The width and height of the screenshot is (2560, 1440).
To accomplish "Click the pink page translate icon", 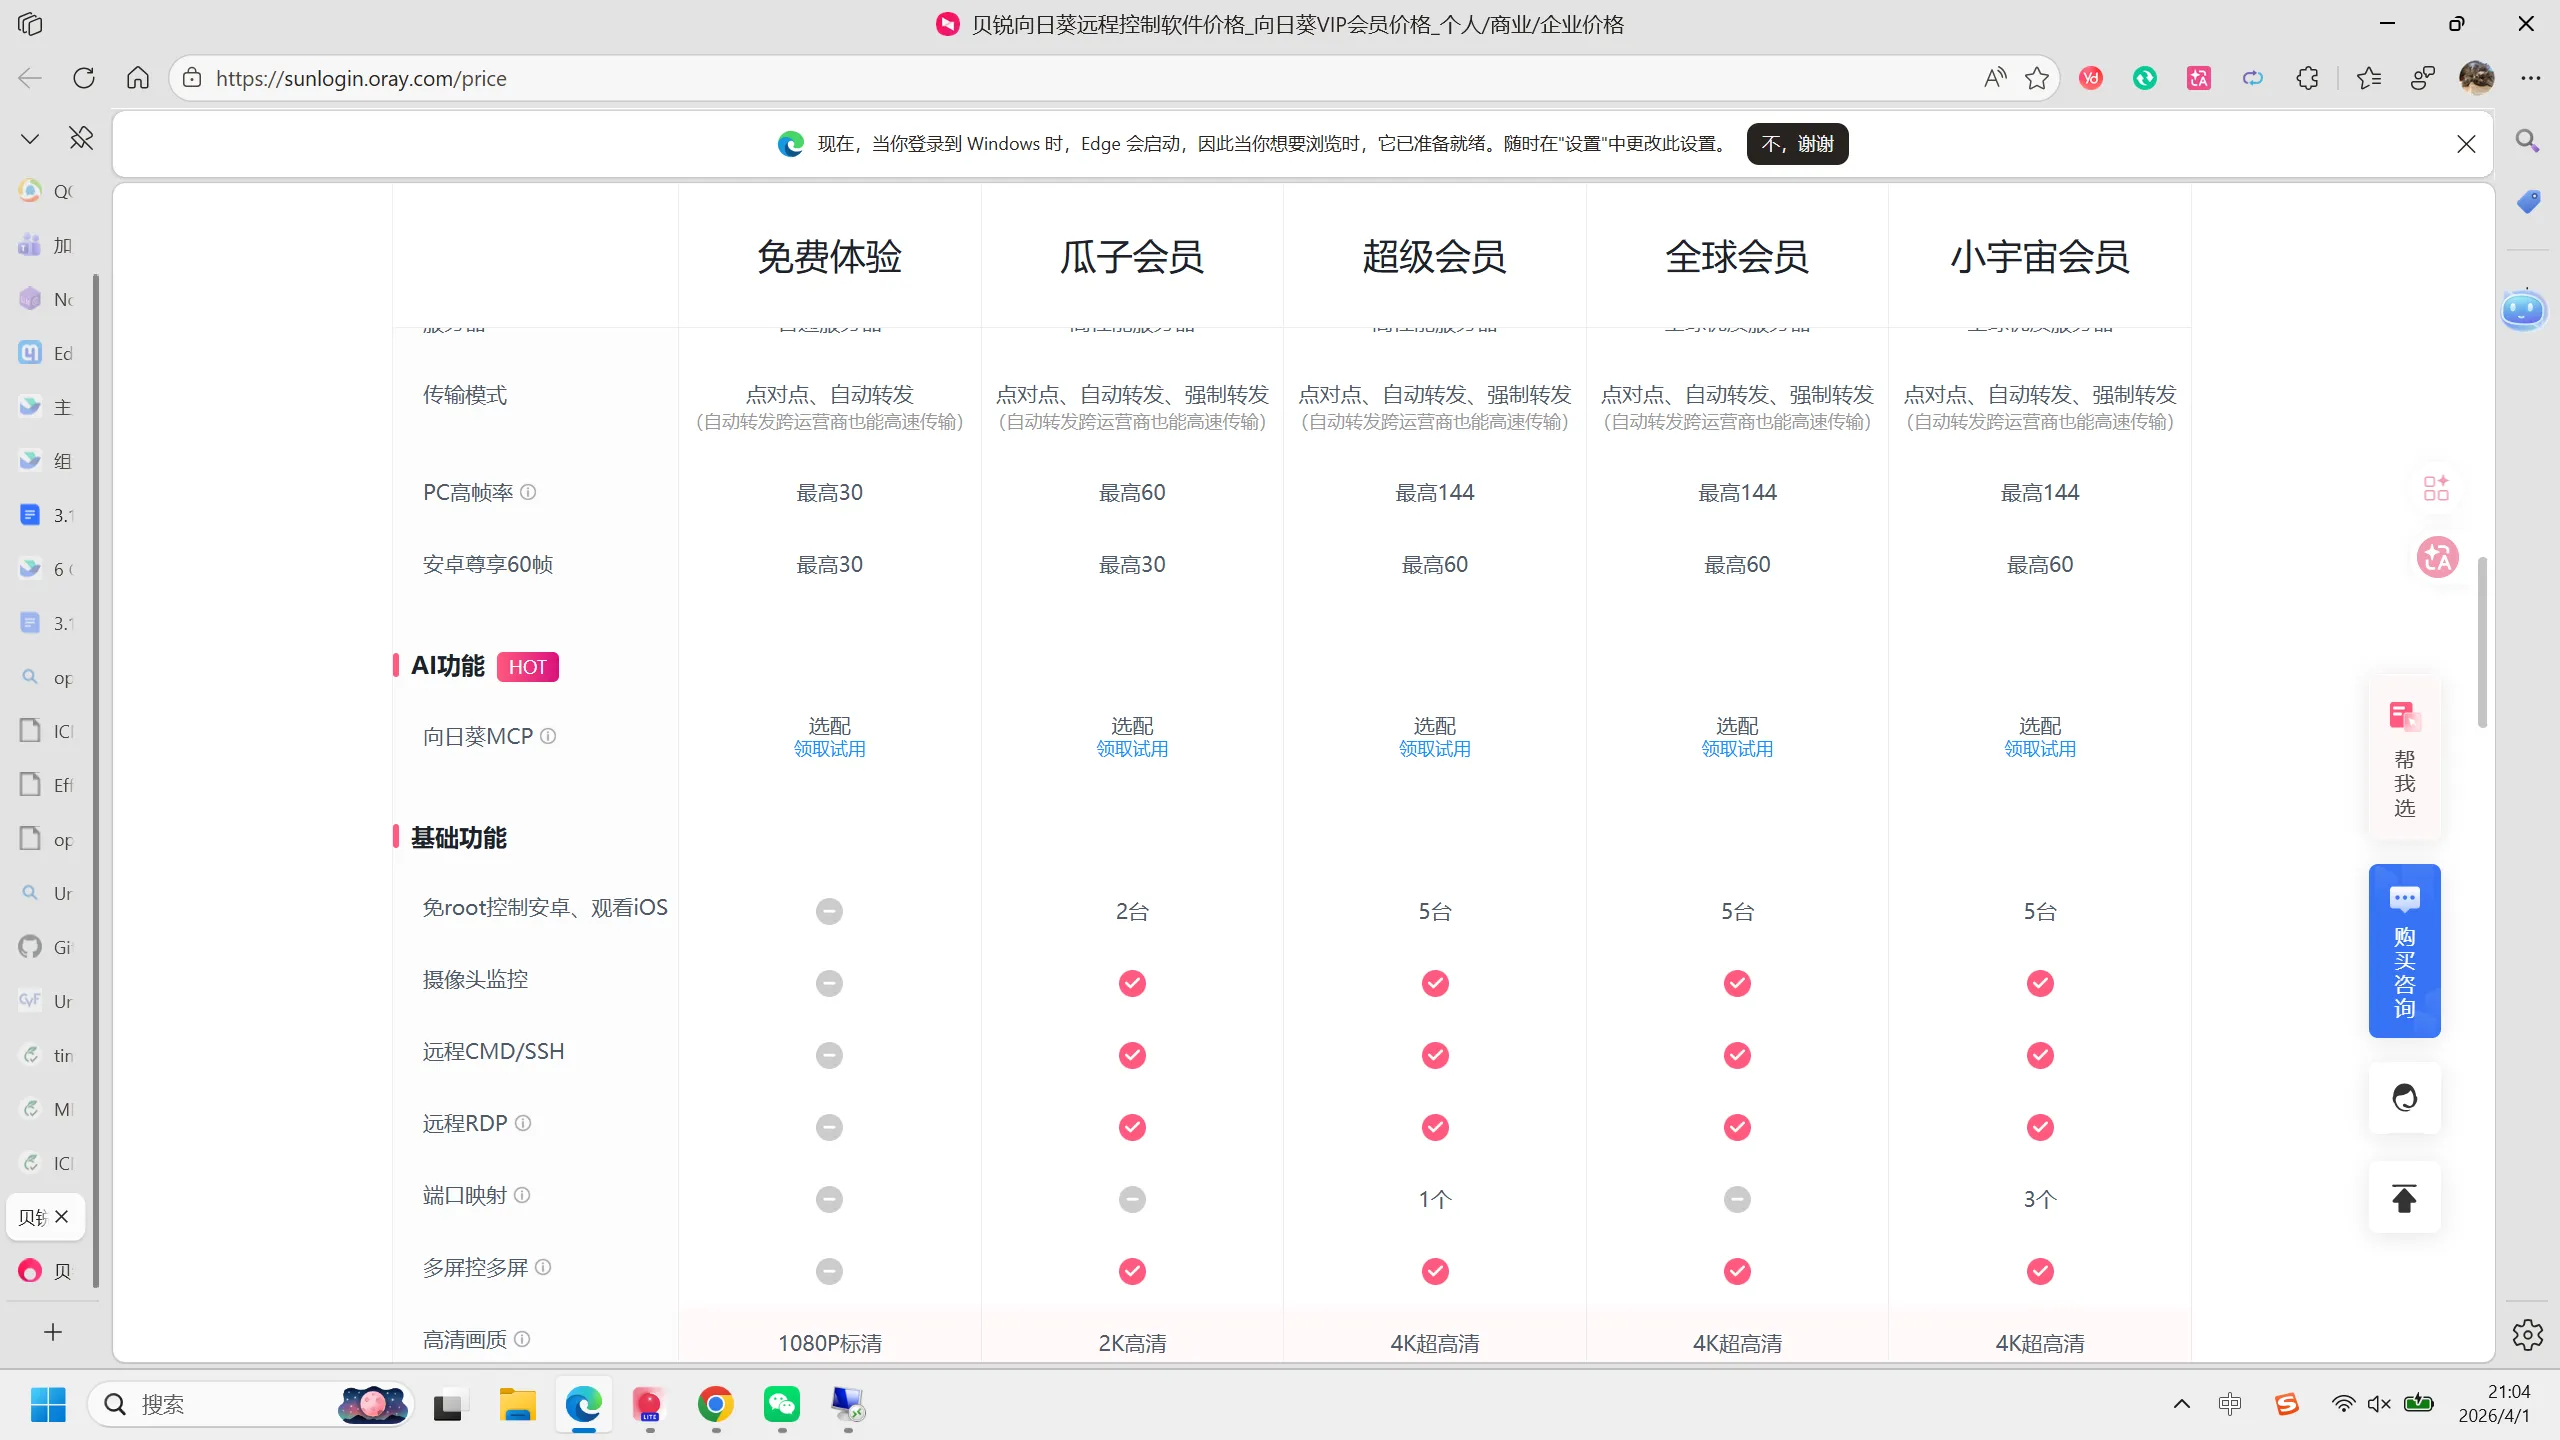I will (x=2436, y=557).
